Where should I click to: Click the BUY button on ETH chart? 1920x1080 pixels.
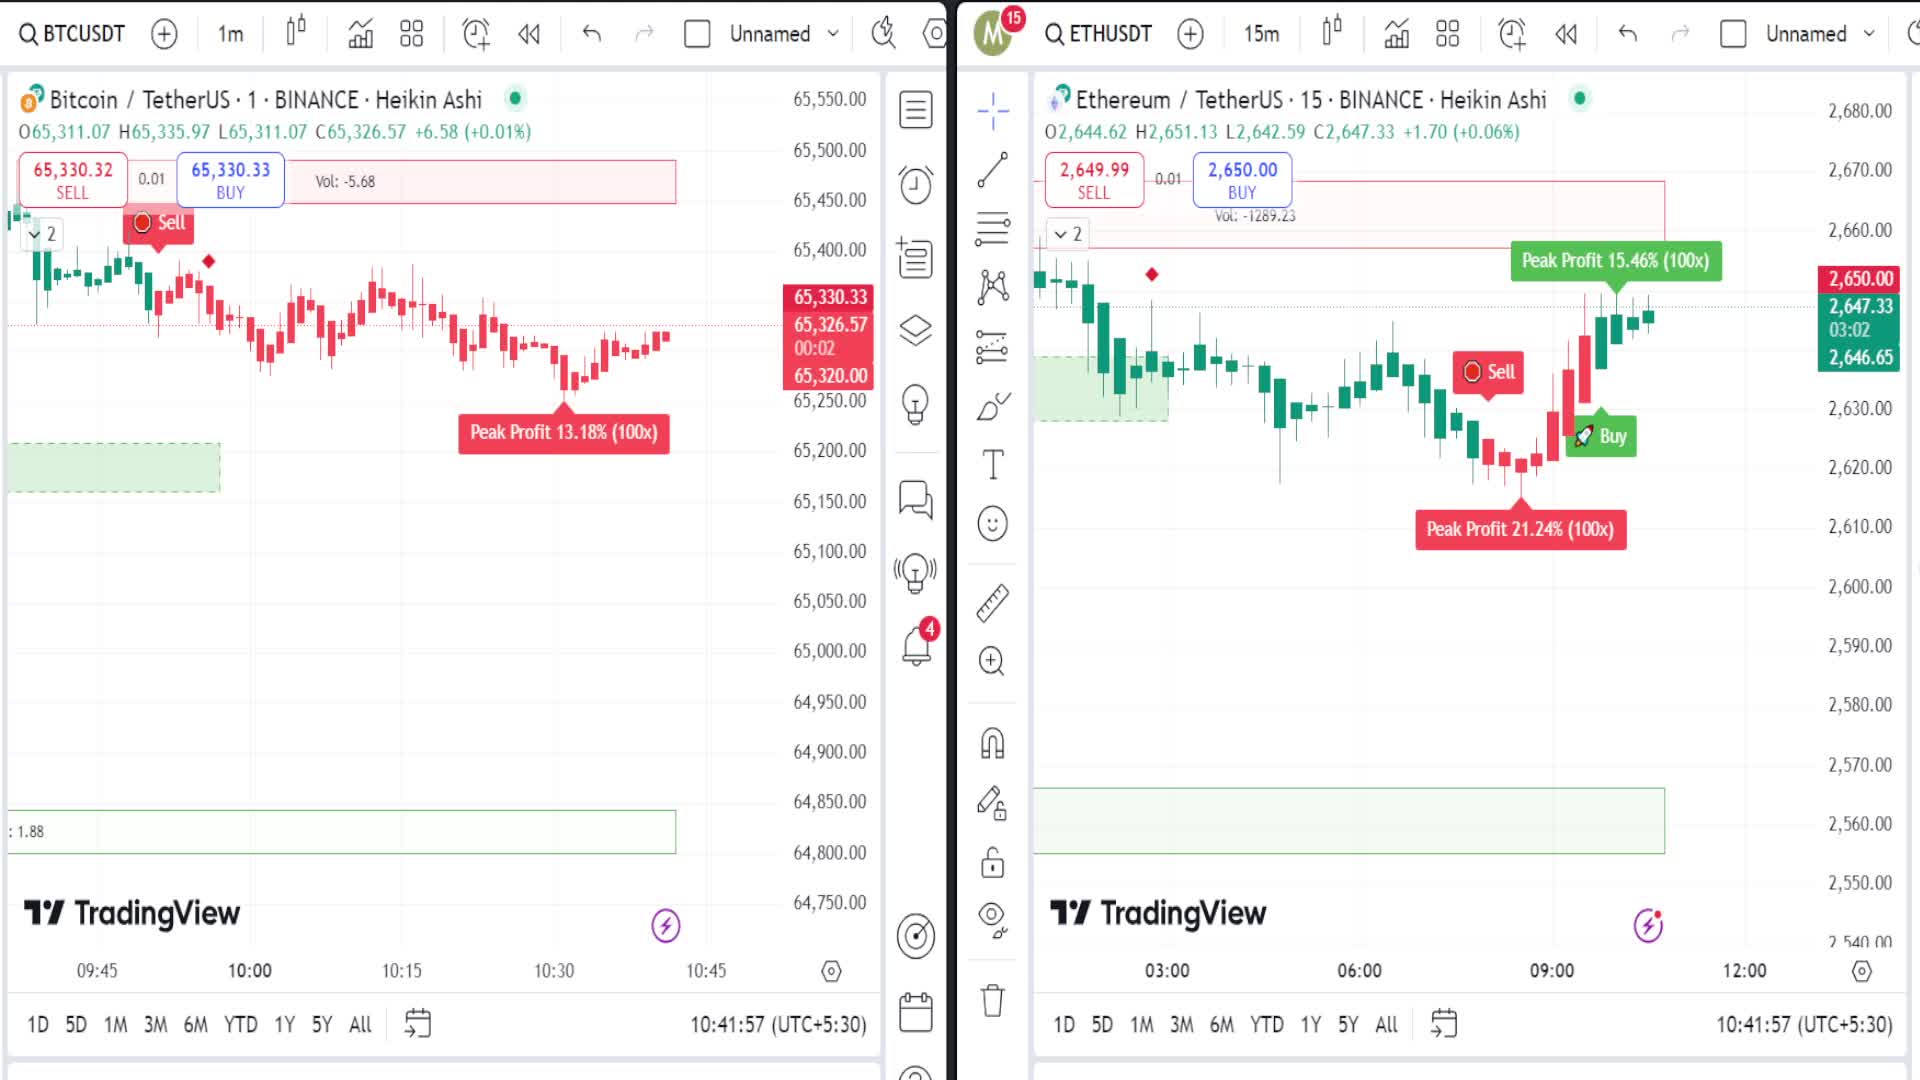[1241, 179]
